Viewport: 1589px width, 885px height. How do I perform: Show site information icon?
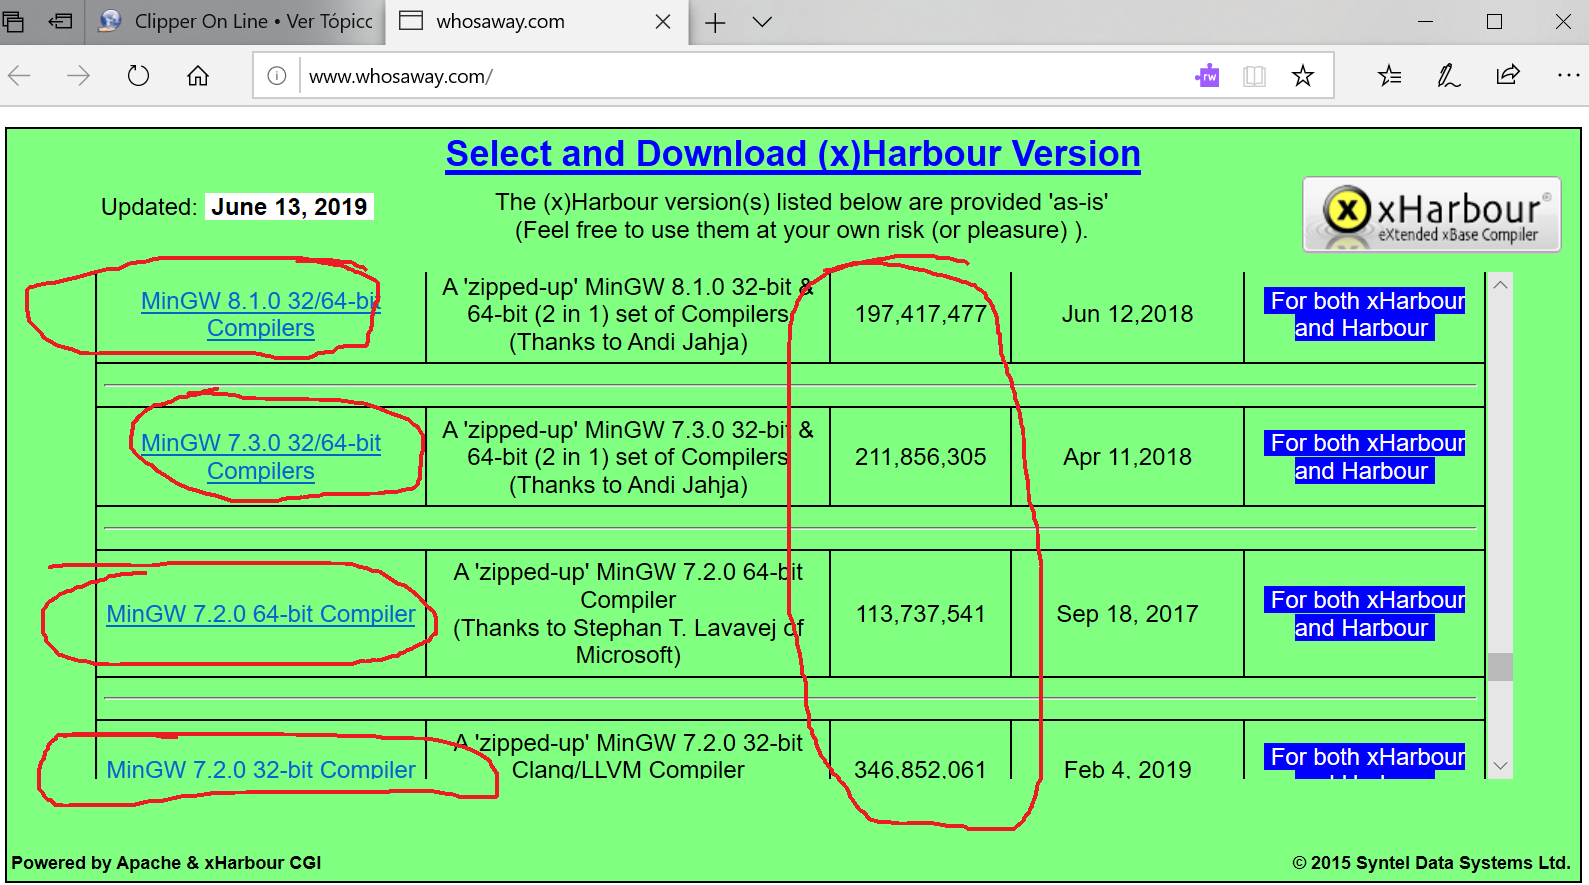coord(277,76)
